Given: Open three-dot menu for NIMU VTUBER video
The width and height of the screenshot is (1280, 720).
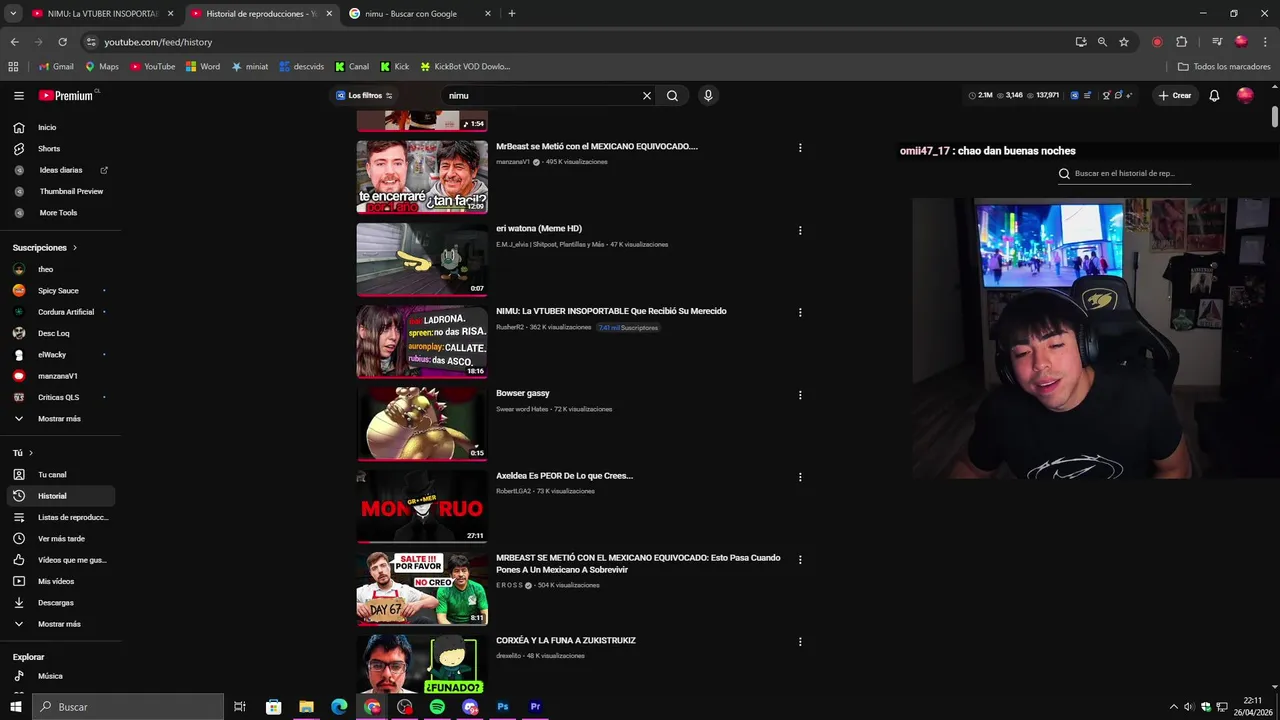Looking at the screenshot, I should coord(800,312).
